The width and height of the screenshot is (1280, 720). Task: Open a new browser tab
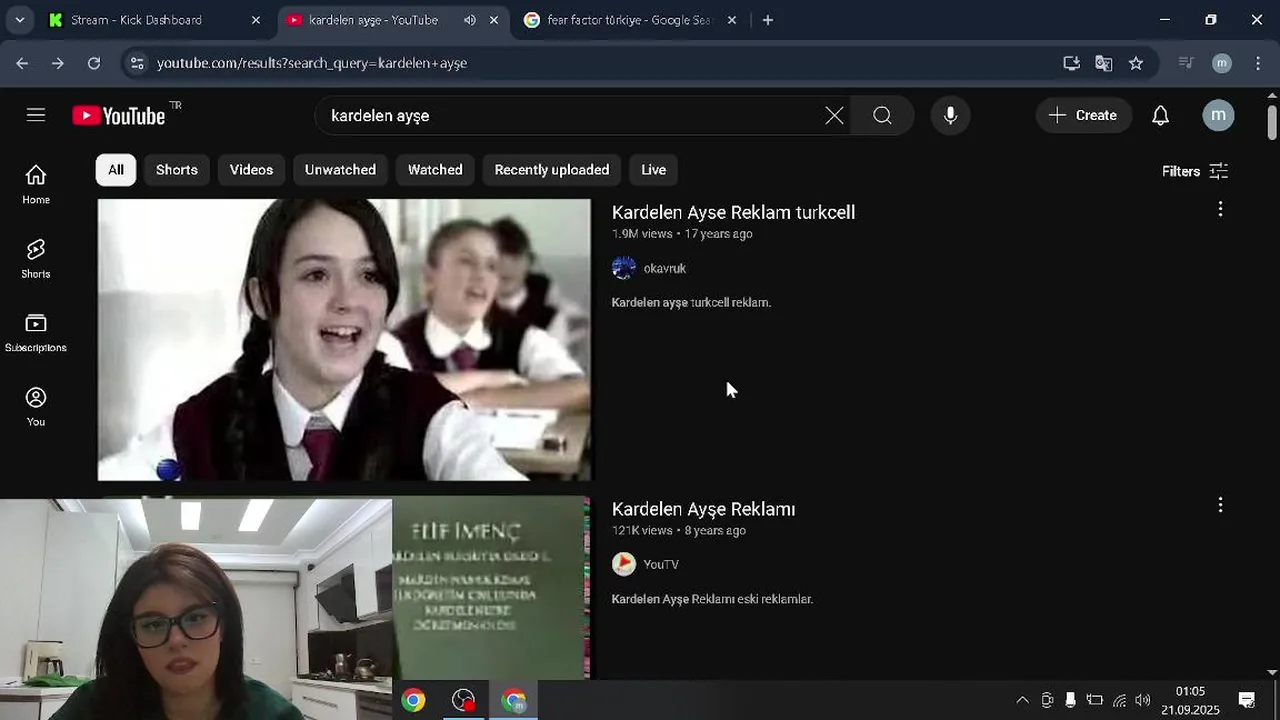[x=768, y=20]
